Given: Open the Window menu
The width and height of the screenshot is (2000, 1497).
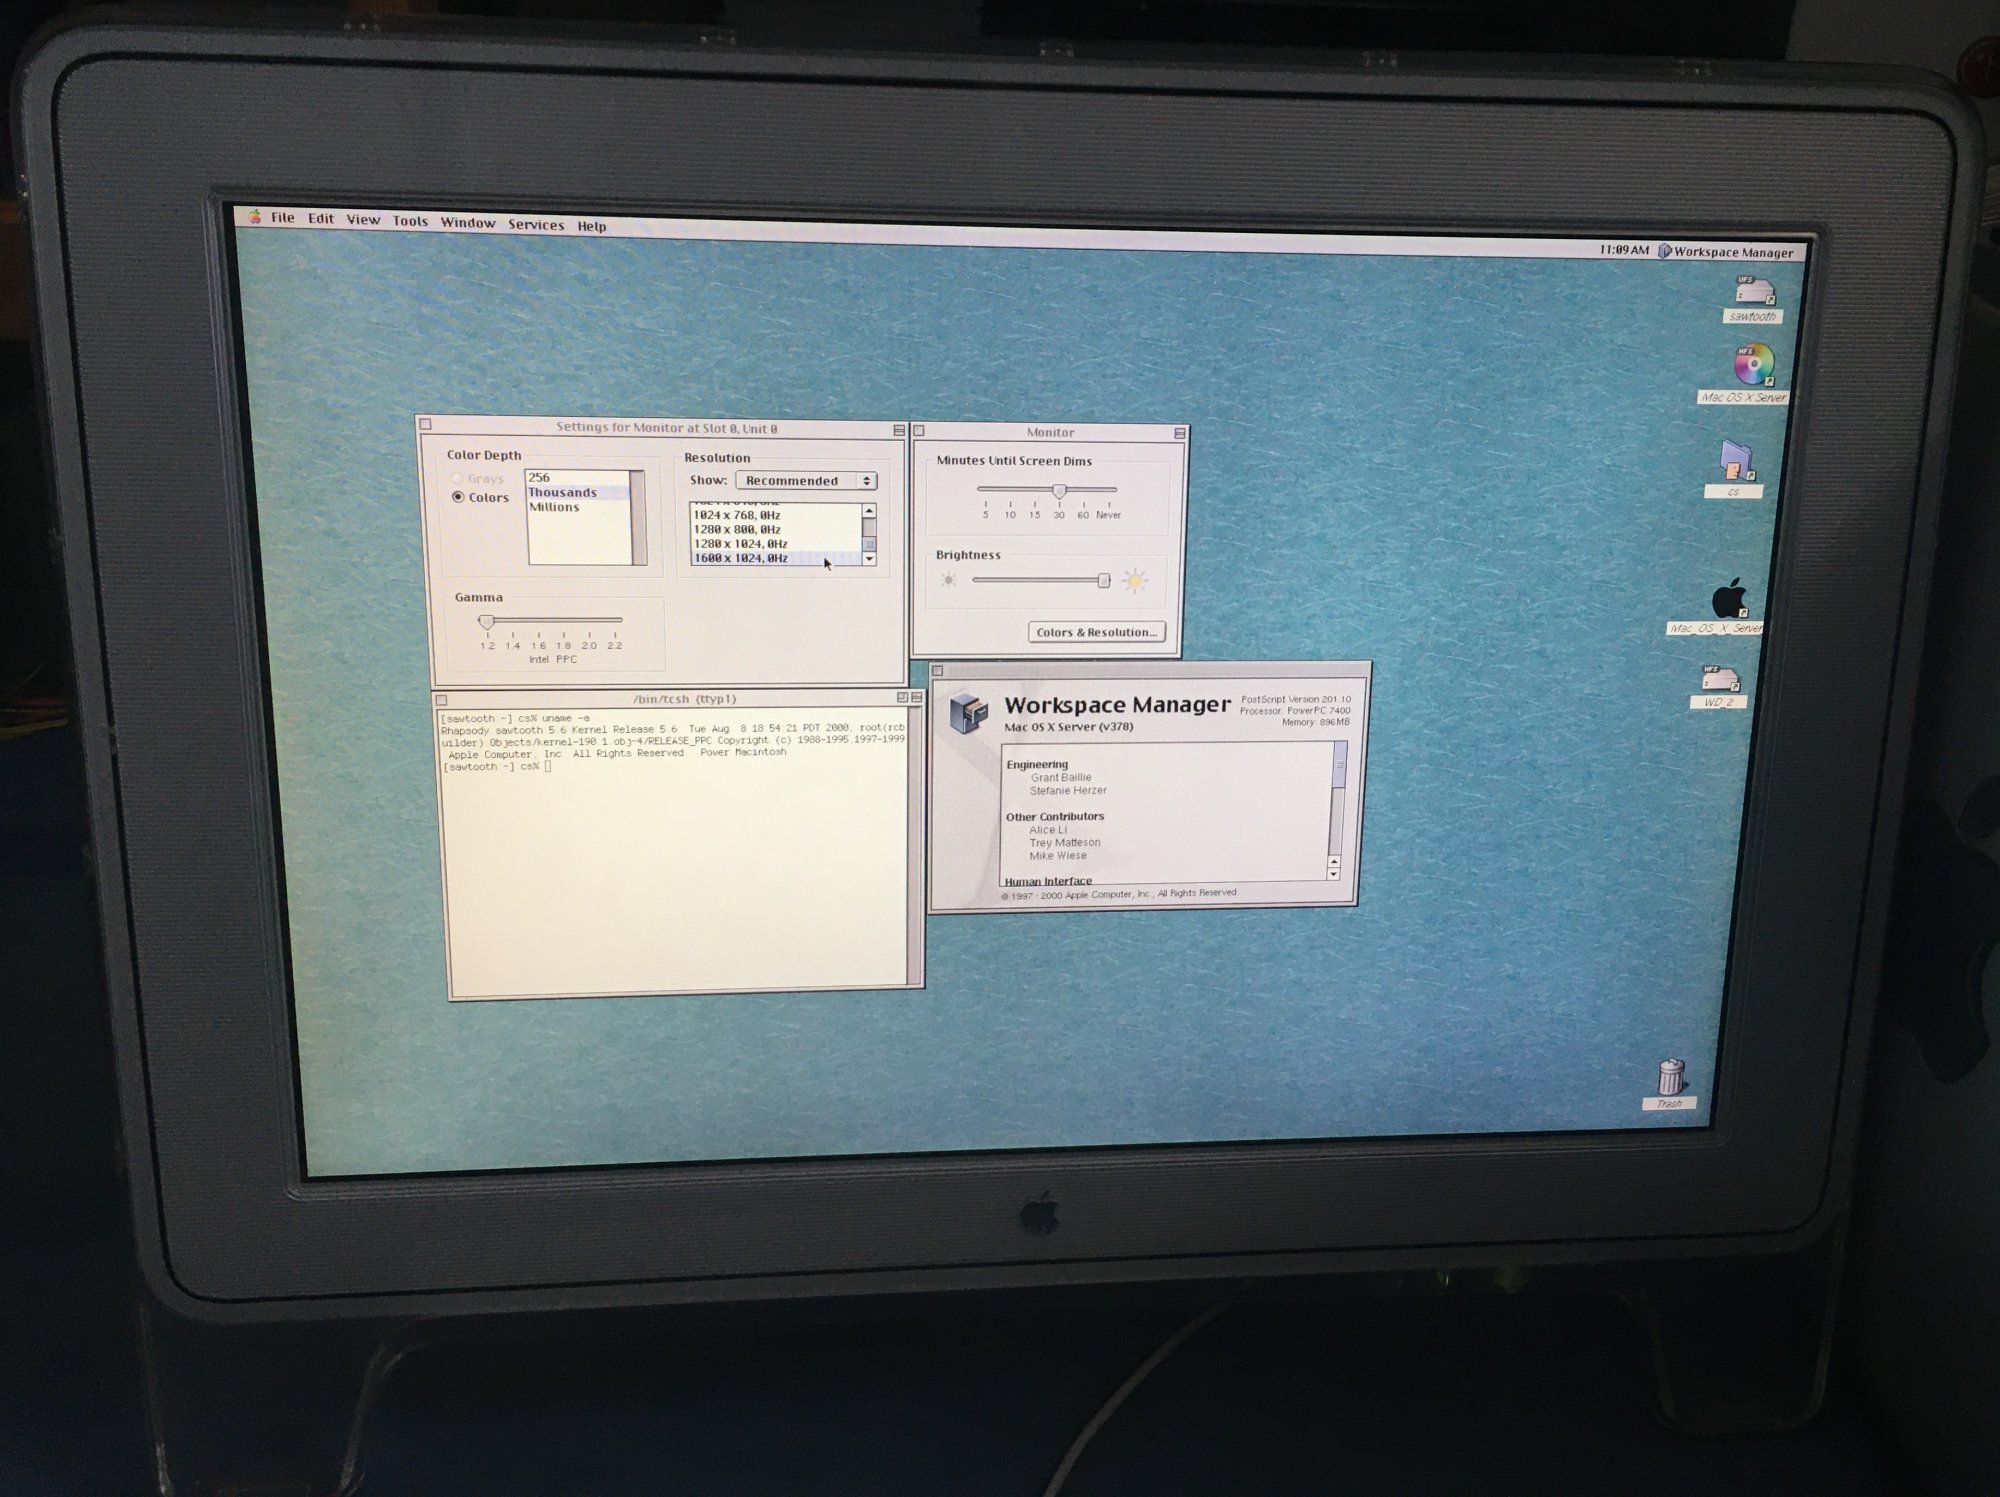Looking at the screenshot, I should [x=468, y=222].
